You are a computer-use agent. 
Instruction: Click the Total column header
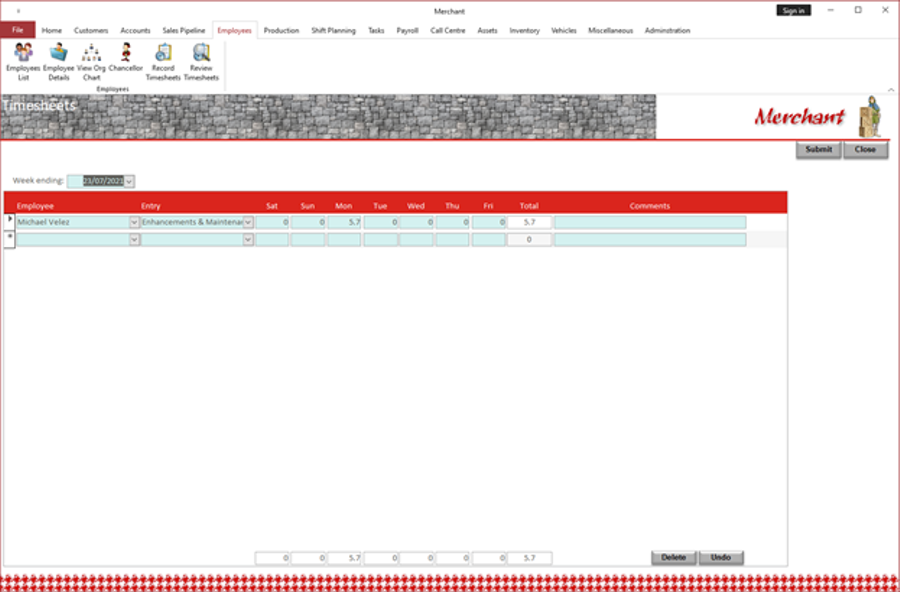(x=529, y=206)
